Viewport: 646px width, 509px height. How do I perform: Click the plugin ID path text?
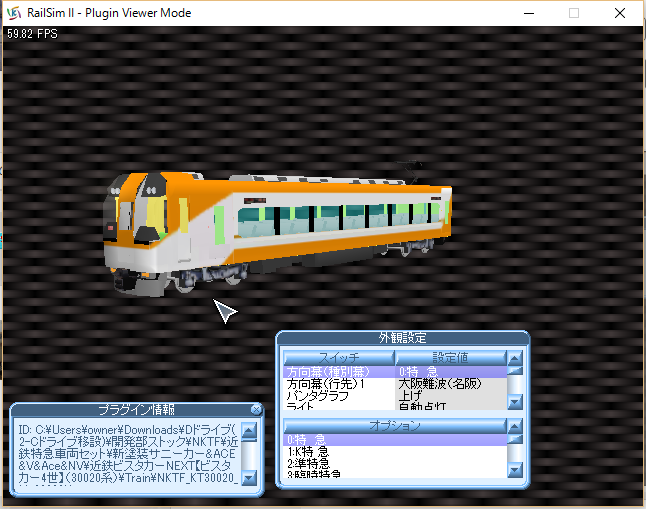[128, 454]
